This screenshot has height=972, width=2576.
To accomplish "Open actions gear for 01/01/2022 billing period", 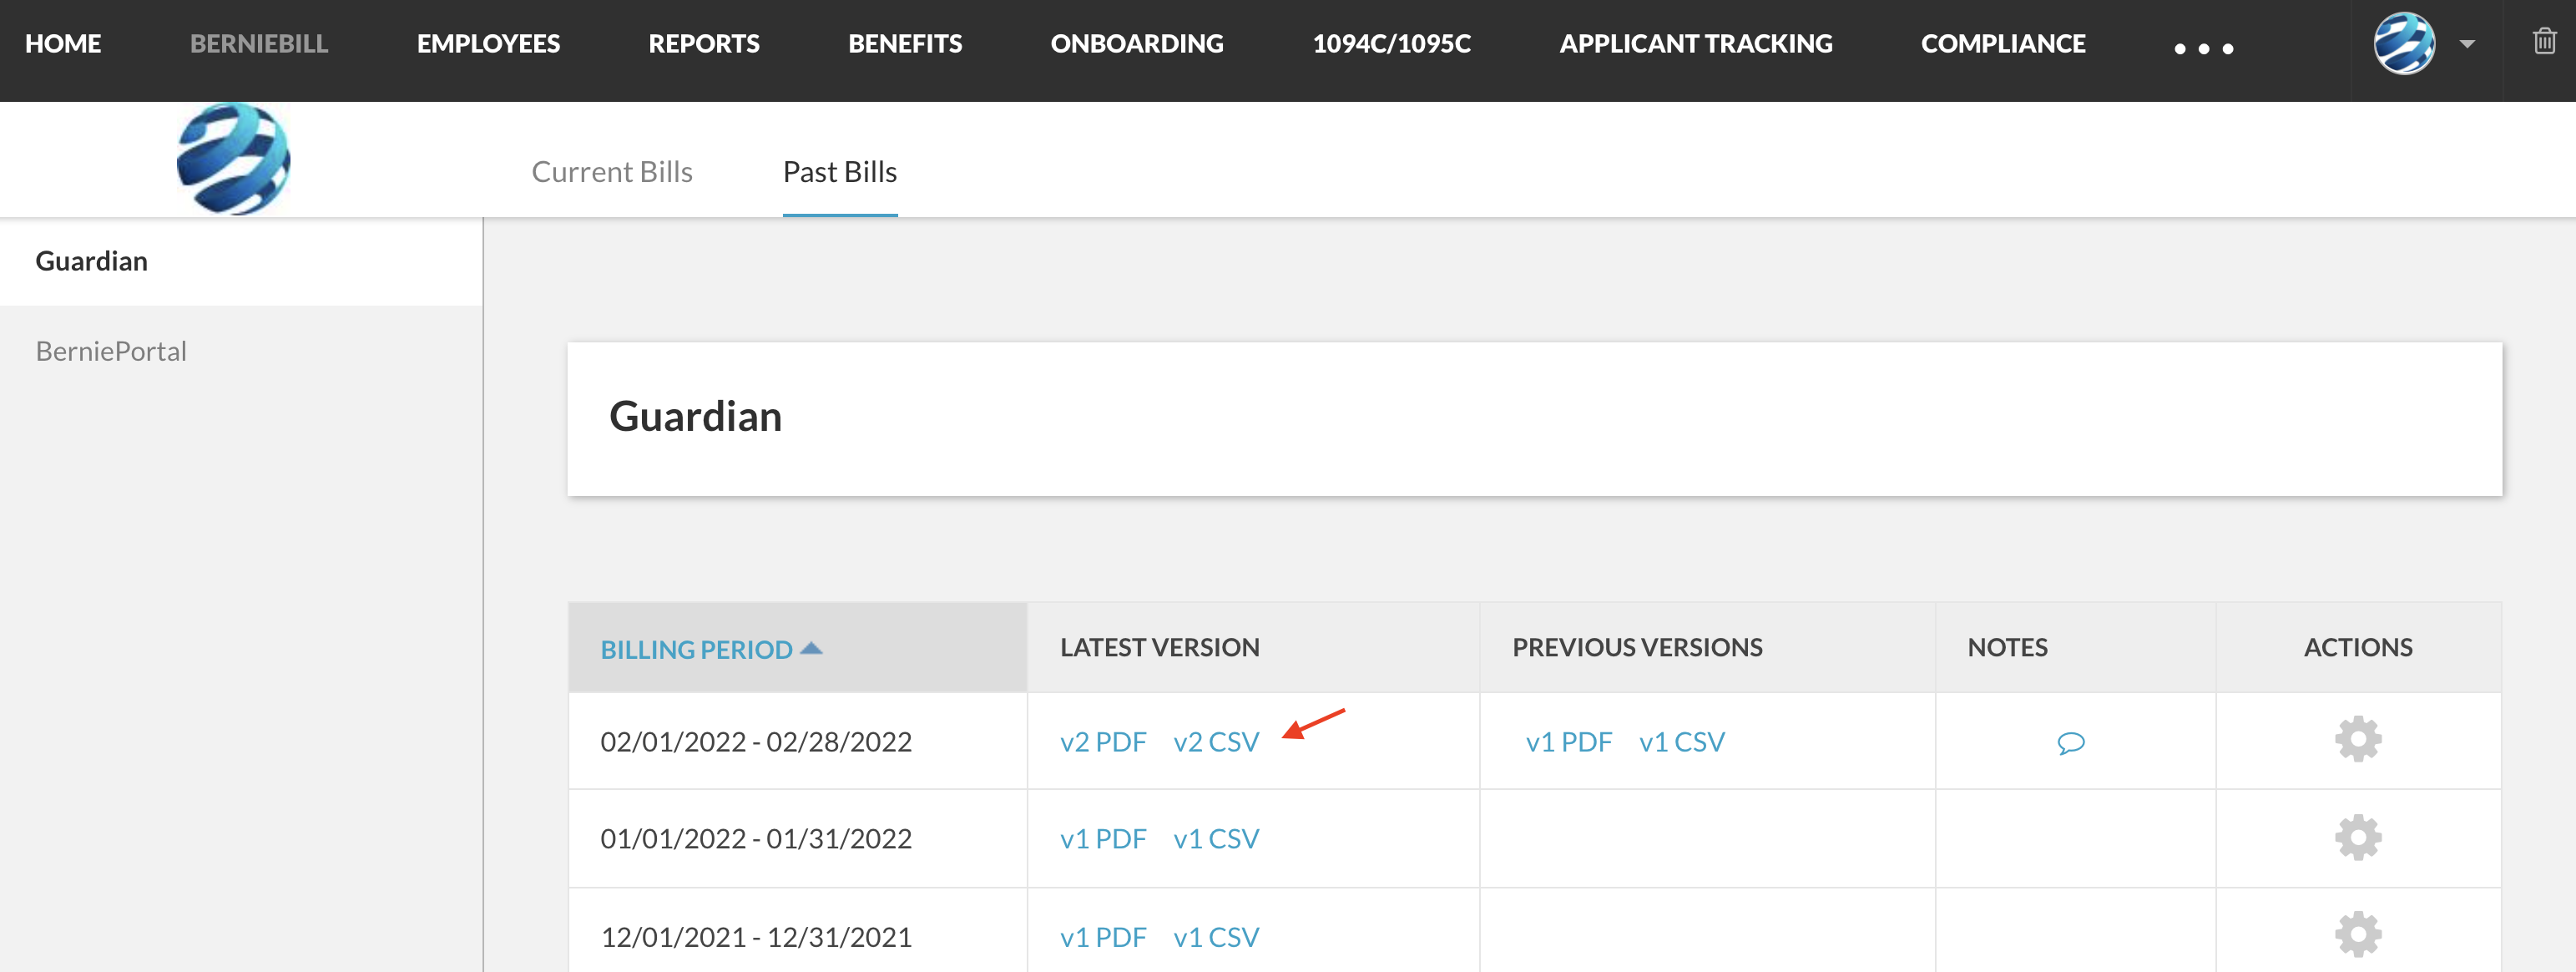I will [x=2358, y=837].
